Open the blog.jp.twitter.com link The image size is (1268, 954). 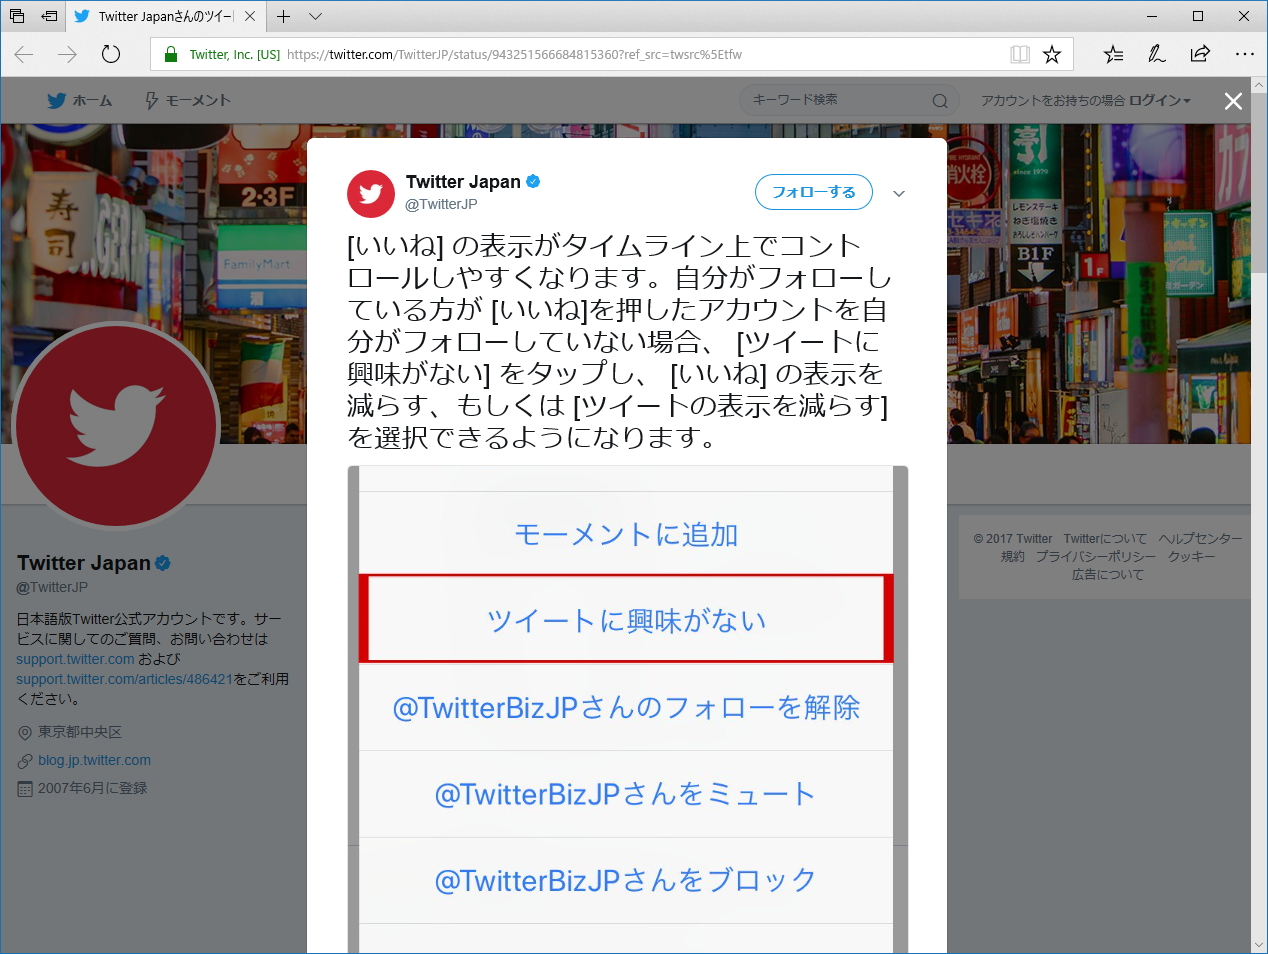(x=95, y=760)
